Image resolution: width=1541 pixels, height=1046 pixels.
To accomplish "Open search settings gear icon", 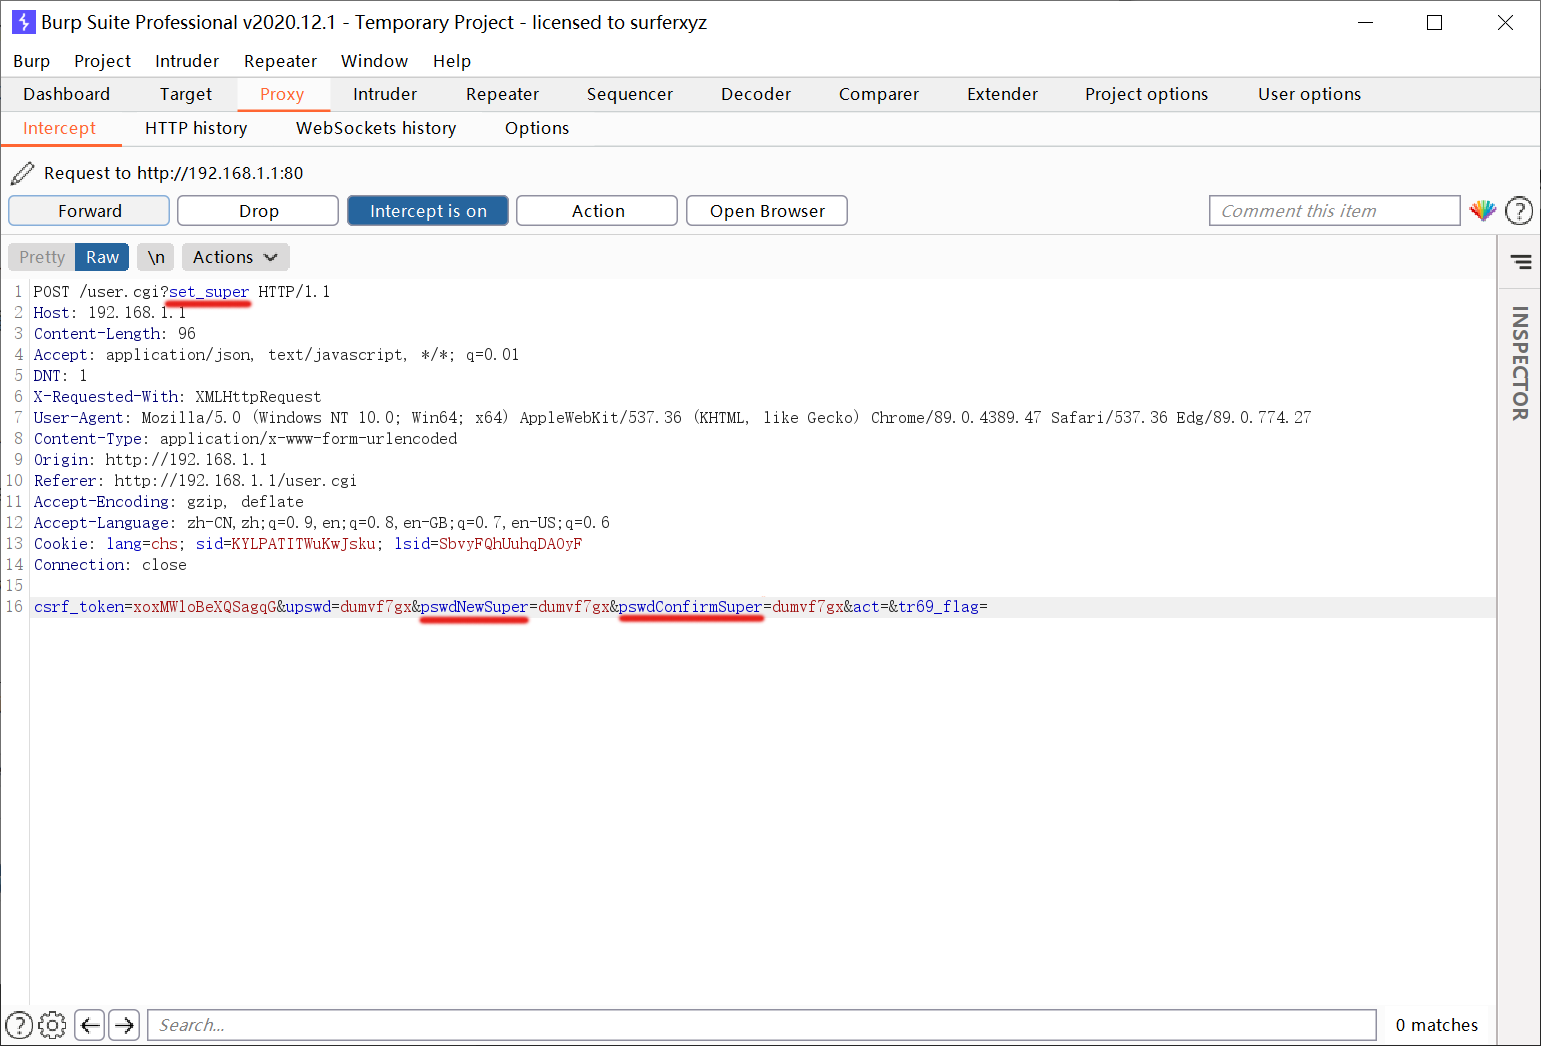I will point(53,1025).
